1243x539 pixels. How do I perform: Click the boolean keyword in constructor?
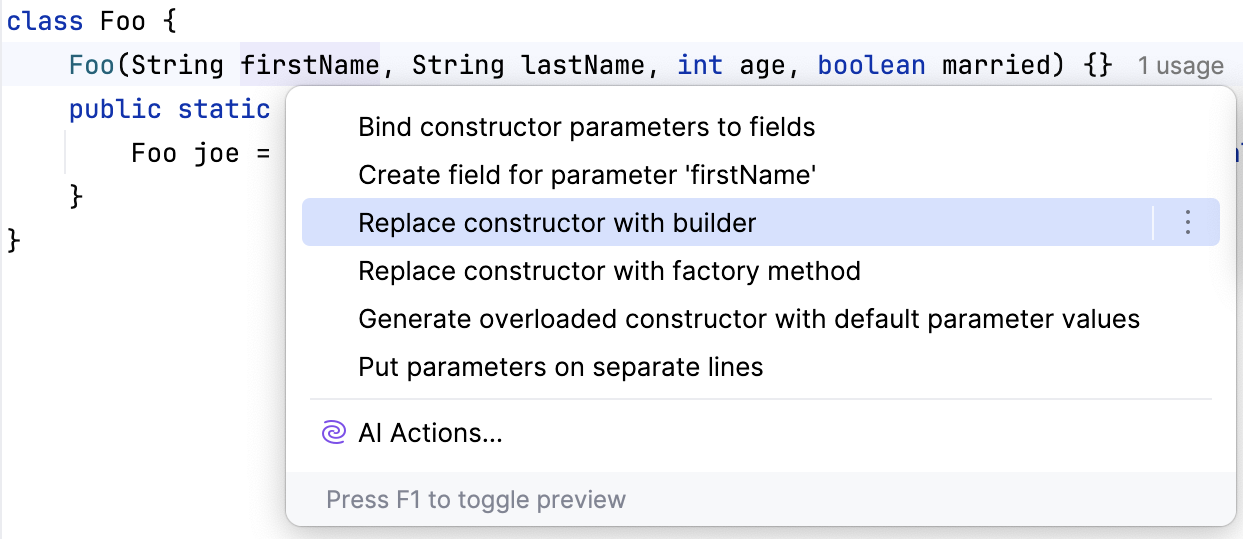click(x=871, y=66)
